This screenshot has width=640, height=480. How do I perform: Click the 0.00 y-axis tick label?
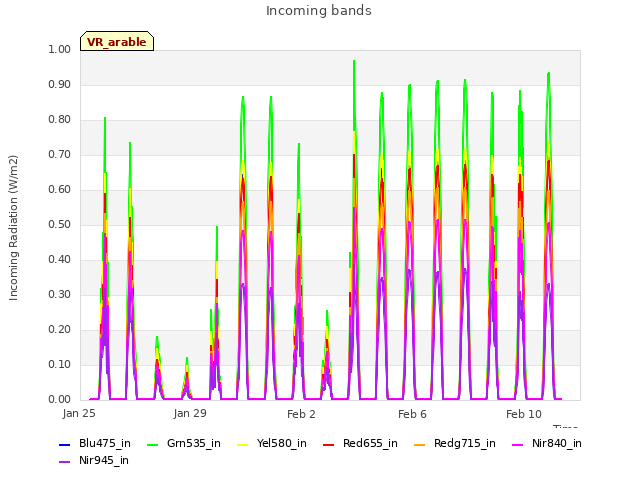[x=60, y=400]
